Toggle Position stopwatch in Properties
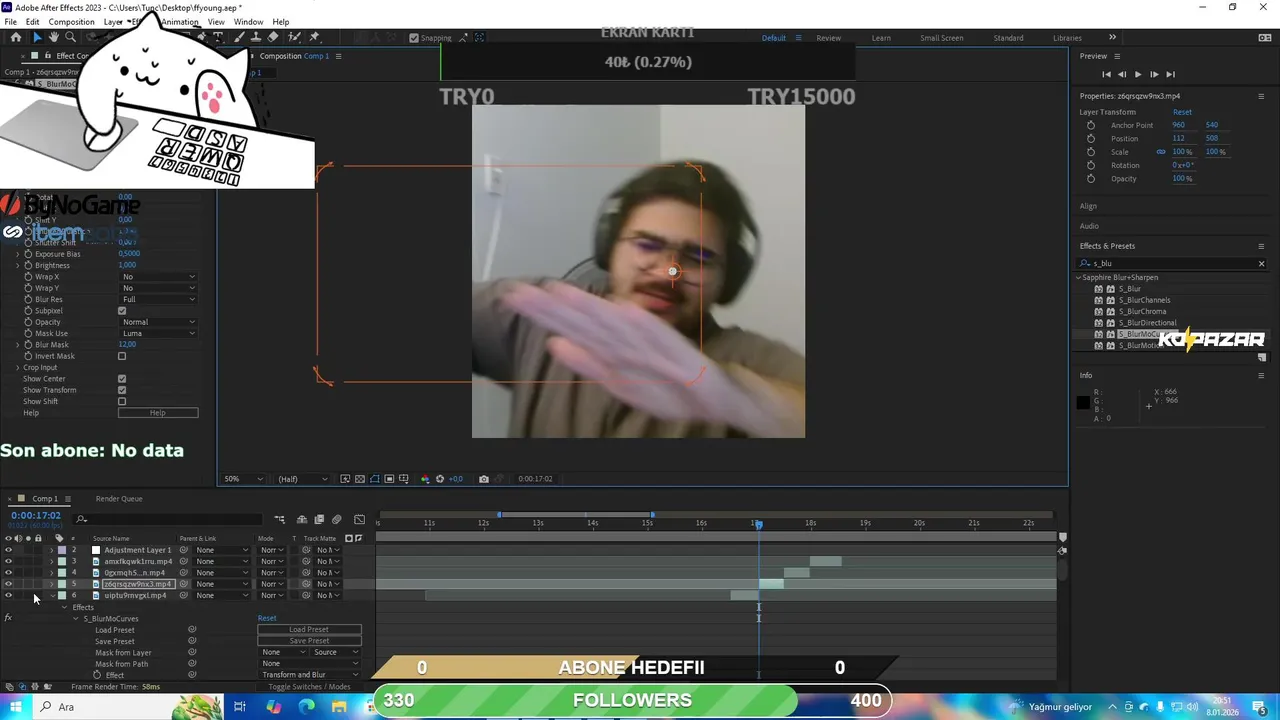Image resolution: width=1280 pixels, height=720 pixels. click(x=1091, y=138)
